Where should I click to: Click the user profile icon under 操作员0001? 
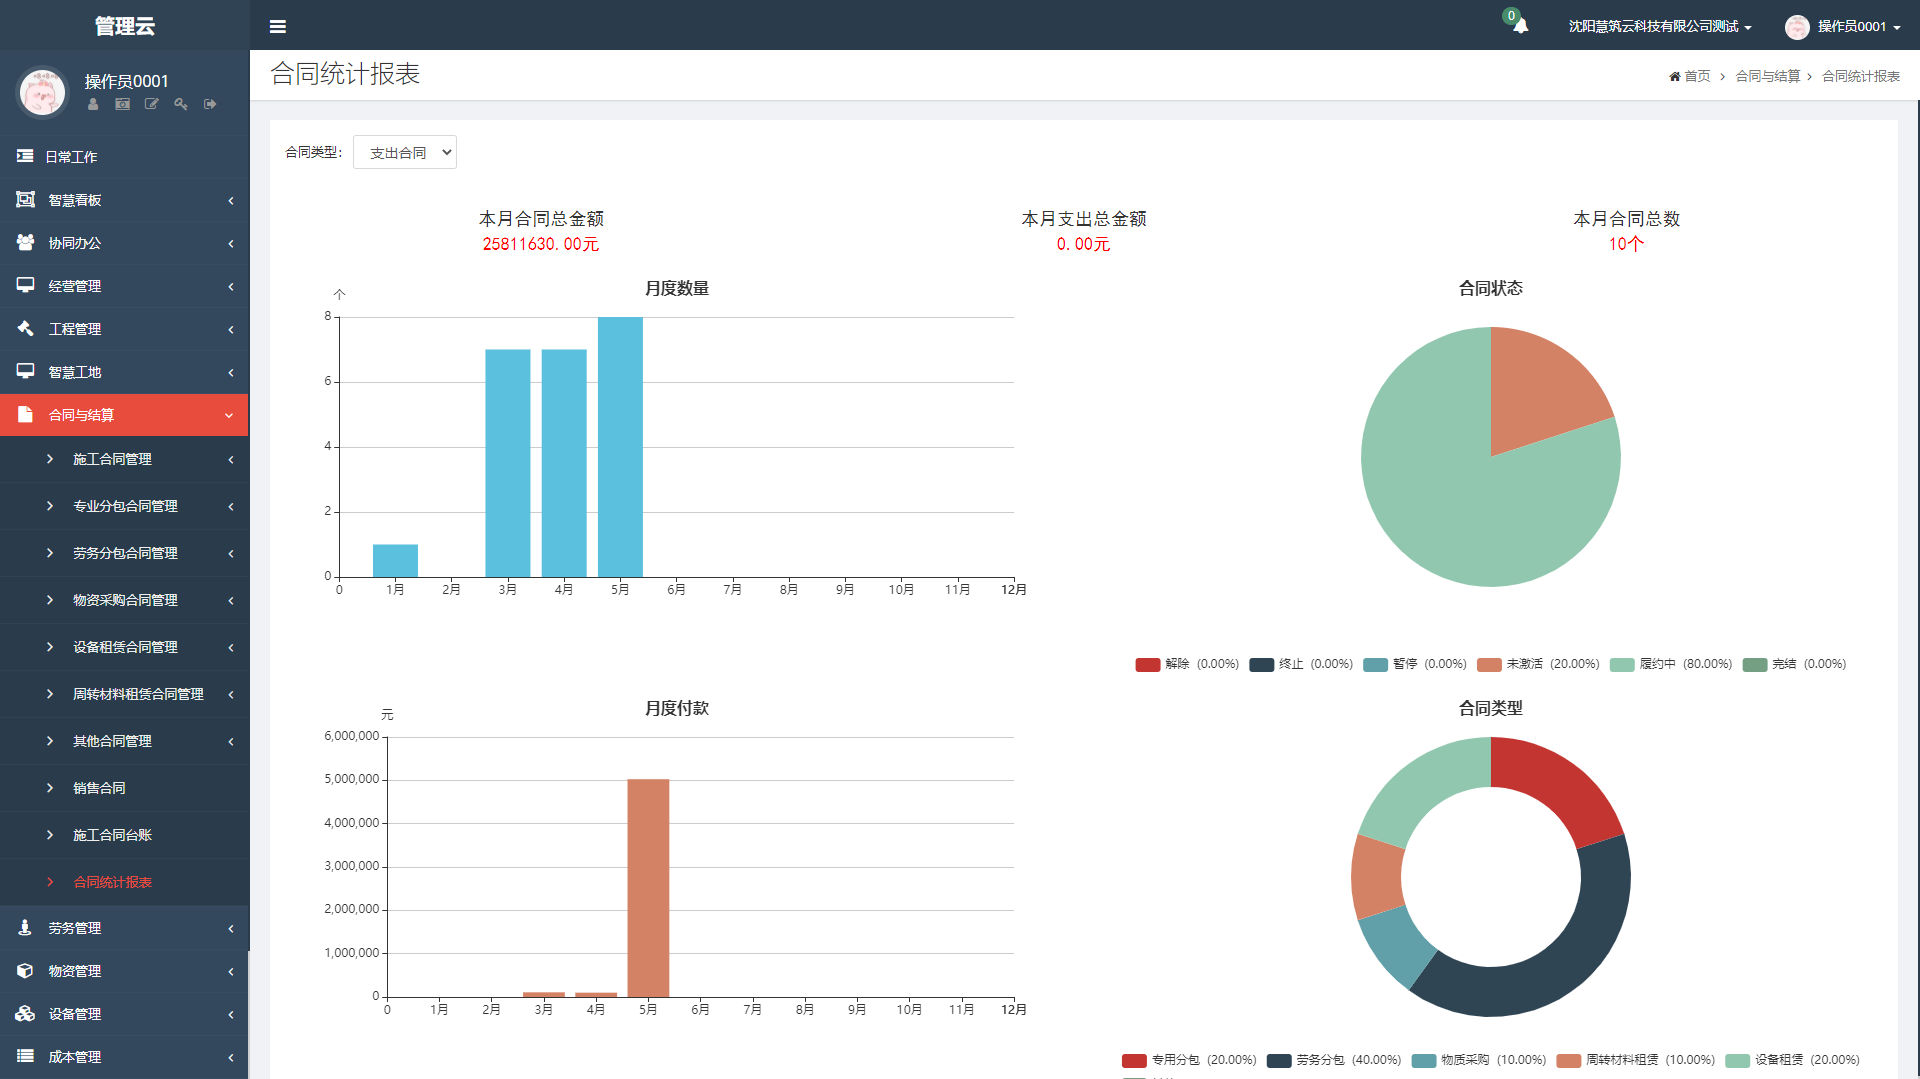93,104
